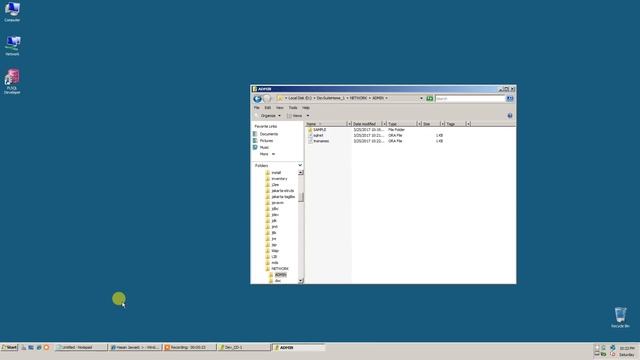The width and height of the screenshot is (640, 360).
Task: Select the jakarta-struts folder in the tree
Action: tap(282, 191)
